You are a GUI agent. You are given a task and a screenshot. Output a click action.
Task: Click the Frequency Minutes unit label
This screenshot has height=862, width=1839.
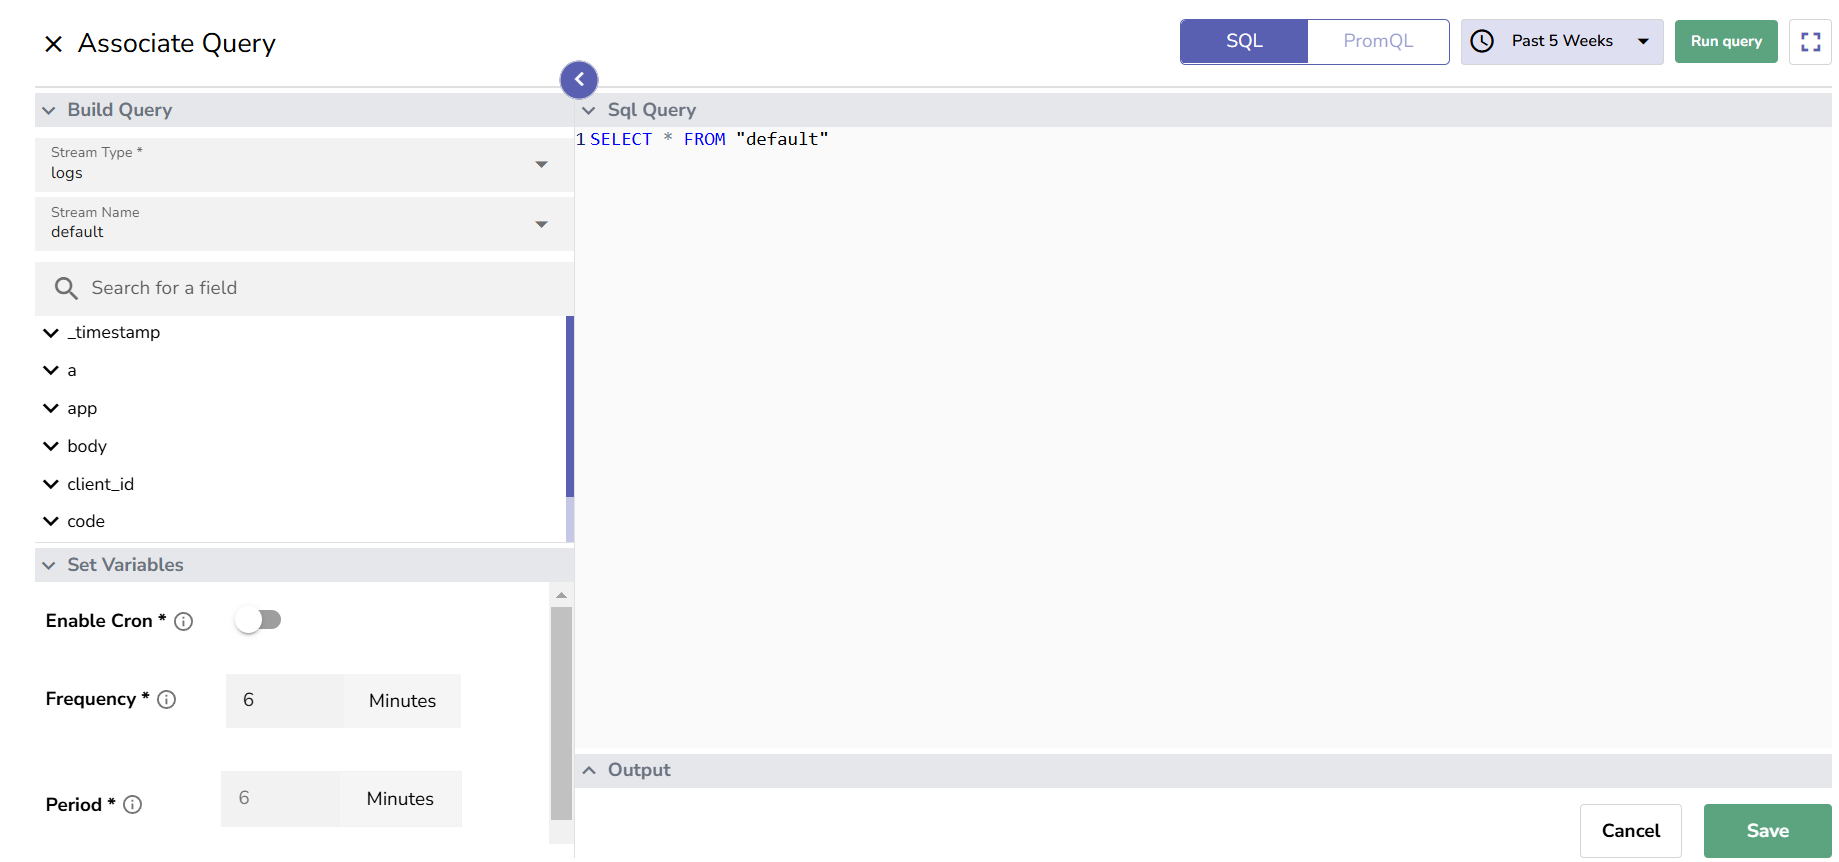(x=402, y=701)
